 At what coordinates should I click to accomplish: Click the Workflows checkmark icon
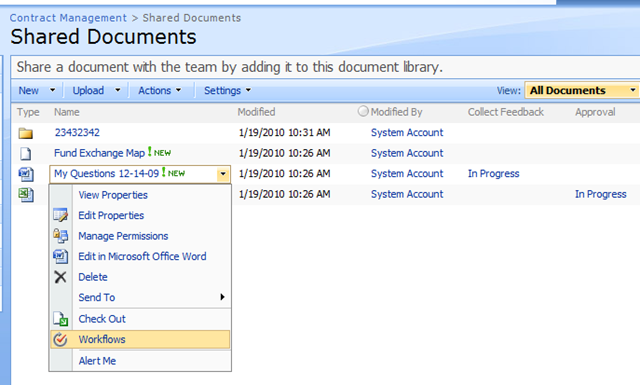[x=60, y=339]
